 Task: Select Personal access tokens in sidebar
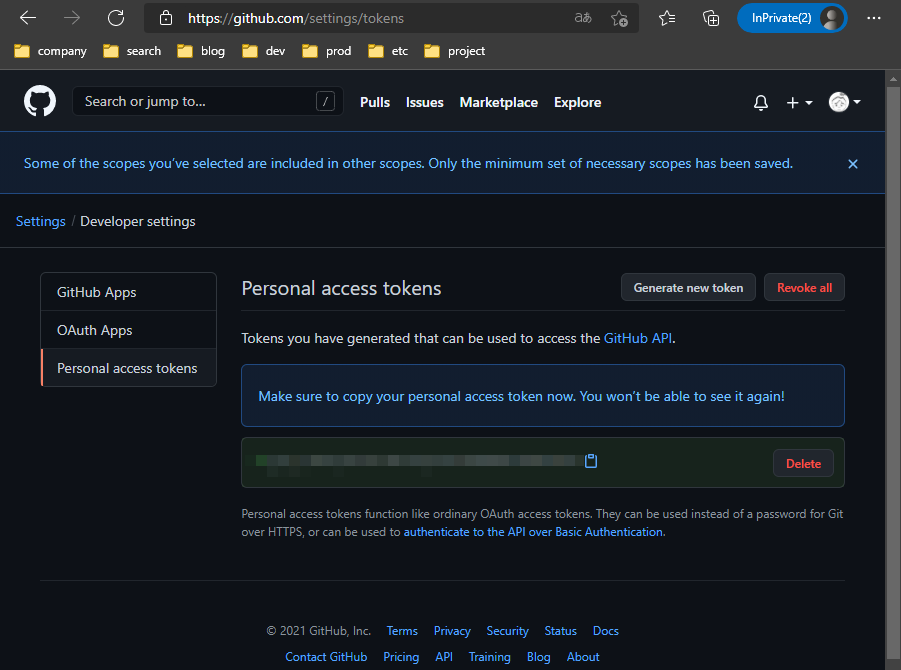click(x=129, y=368)
